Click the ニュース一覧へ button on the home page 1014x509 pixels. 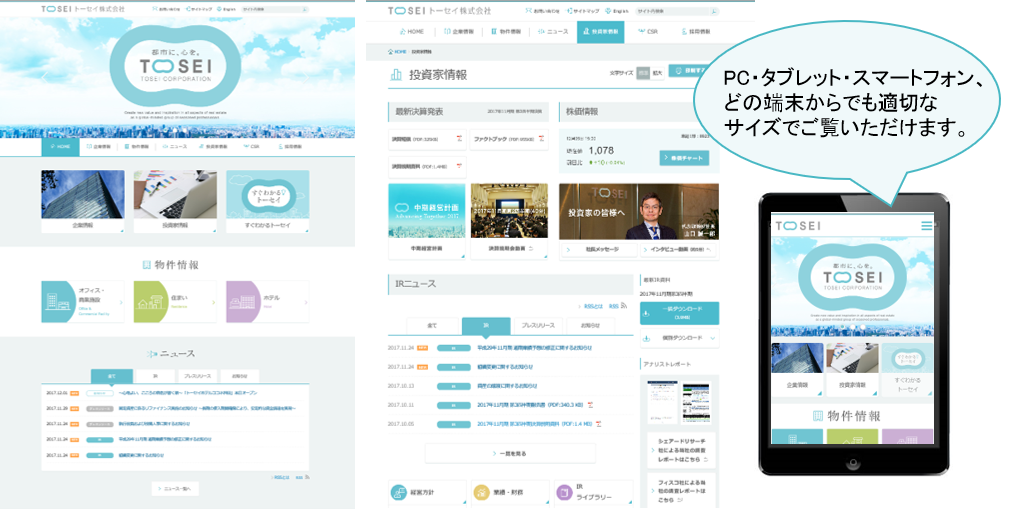(x=175, y=489)
